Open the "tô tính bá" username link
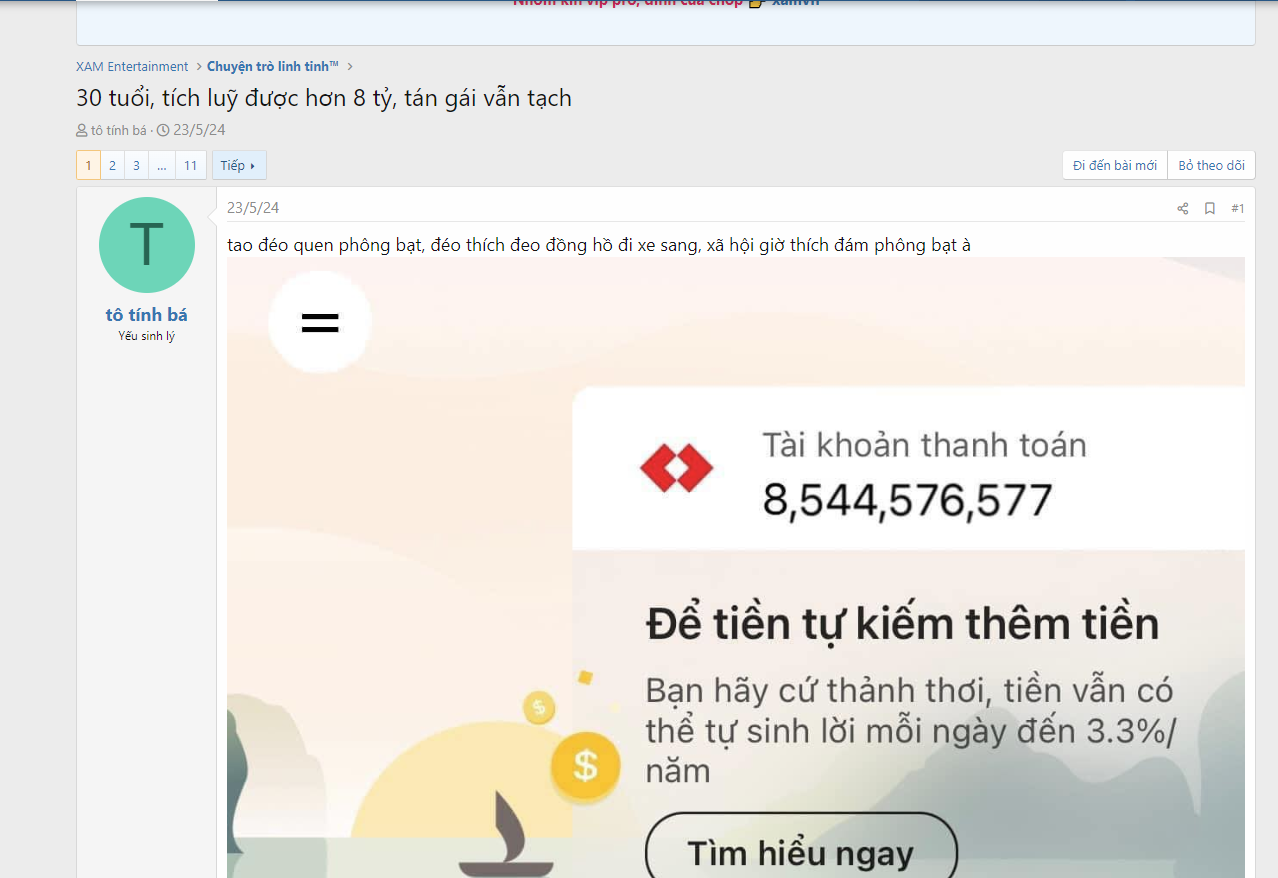The width and height of the screenshot is (1278, 878). point(146,314)
